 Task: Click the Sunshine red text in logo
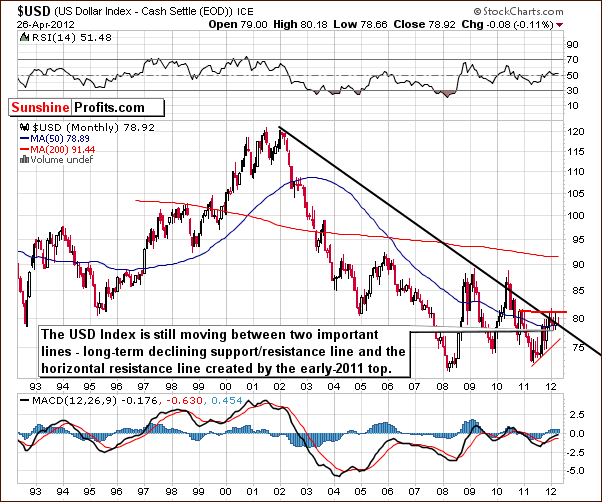(x=40, y=107)
